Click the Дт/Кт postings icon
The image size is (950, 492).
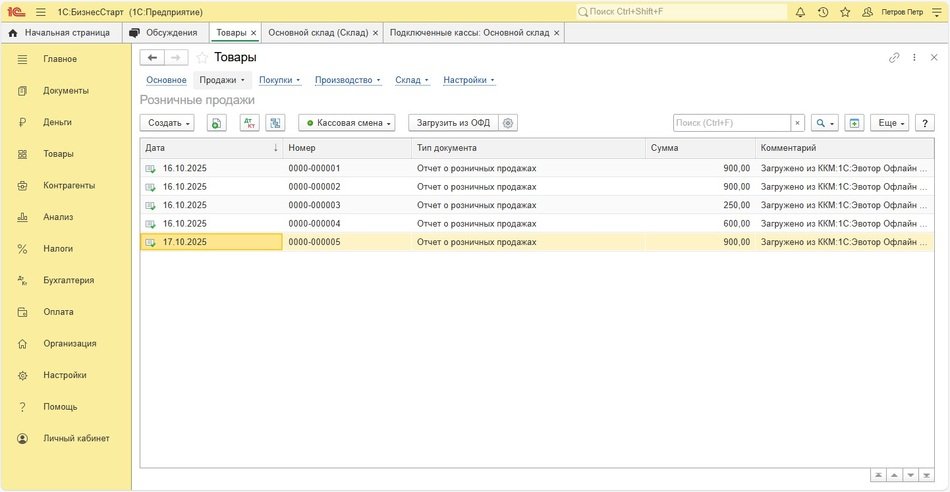pos(249,123)
